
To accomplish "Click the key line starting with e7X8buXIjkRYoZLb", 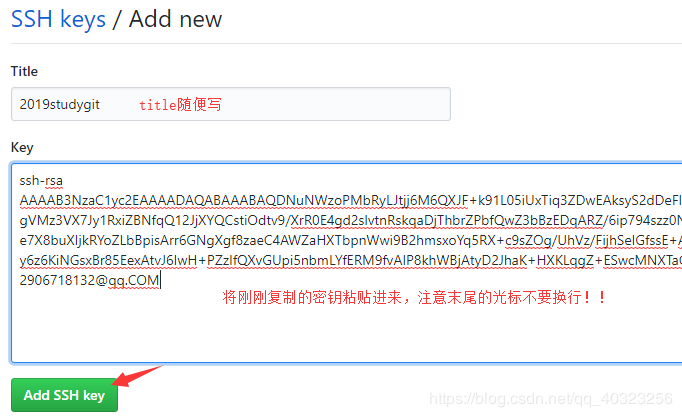I will point(351,240).
